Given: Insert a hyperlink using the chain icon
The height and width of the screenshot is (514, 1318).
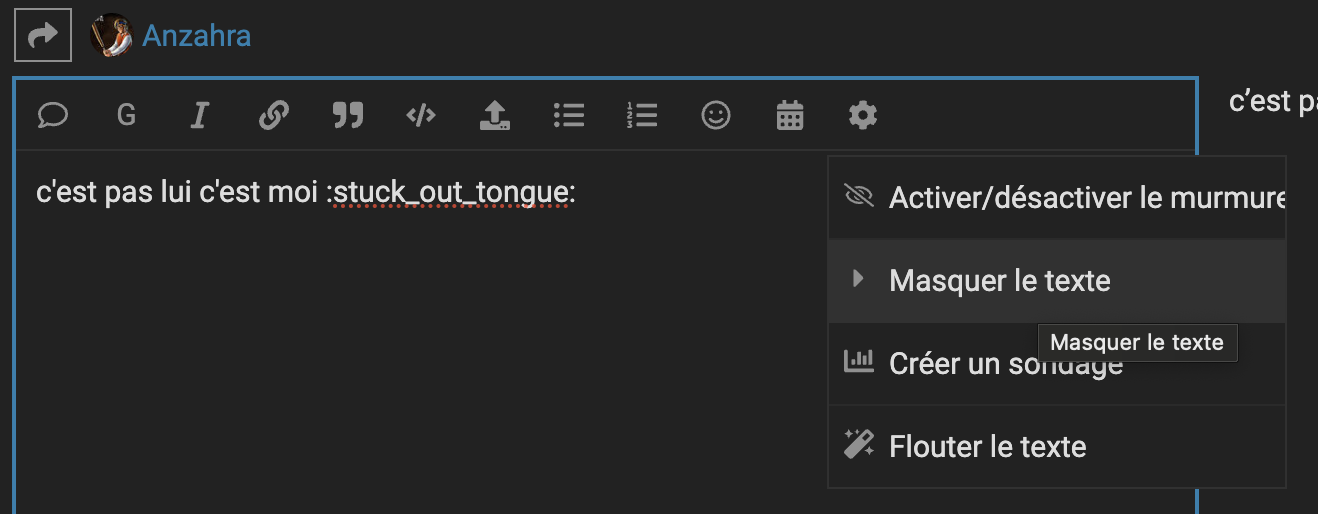Looking at the screenshot, I should [x=273, y=116].
